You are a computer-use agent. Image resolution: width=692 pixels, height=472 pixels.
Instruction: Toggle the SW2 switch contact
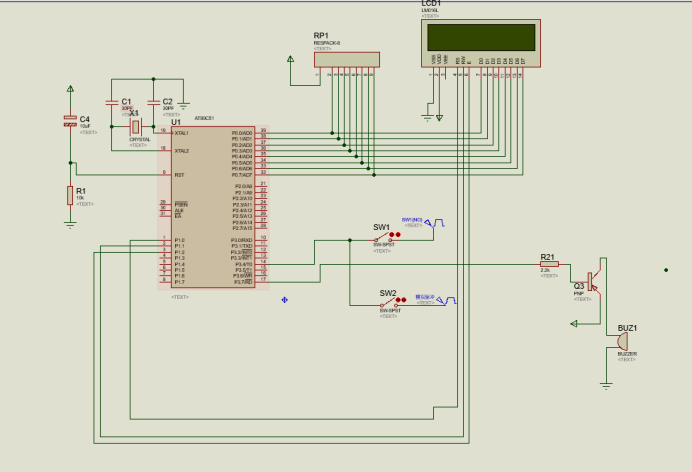click(389, 303)
